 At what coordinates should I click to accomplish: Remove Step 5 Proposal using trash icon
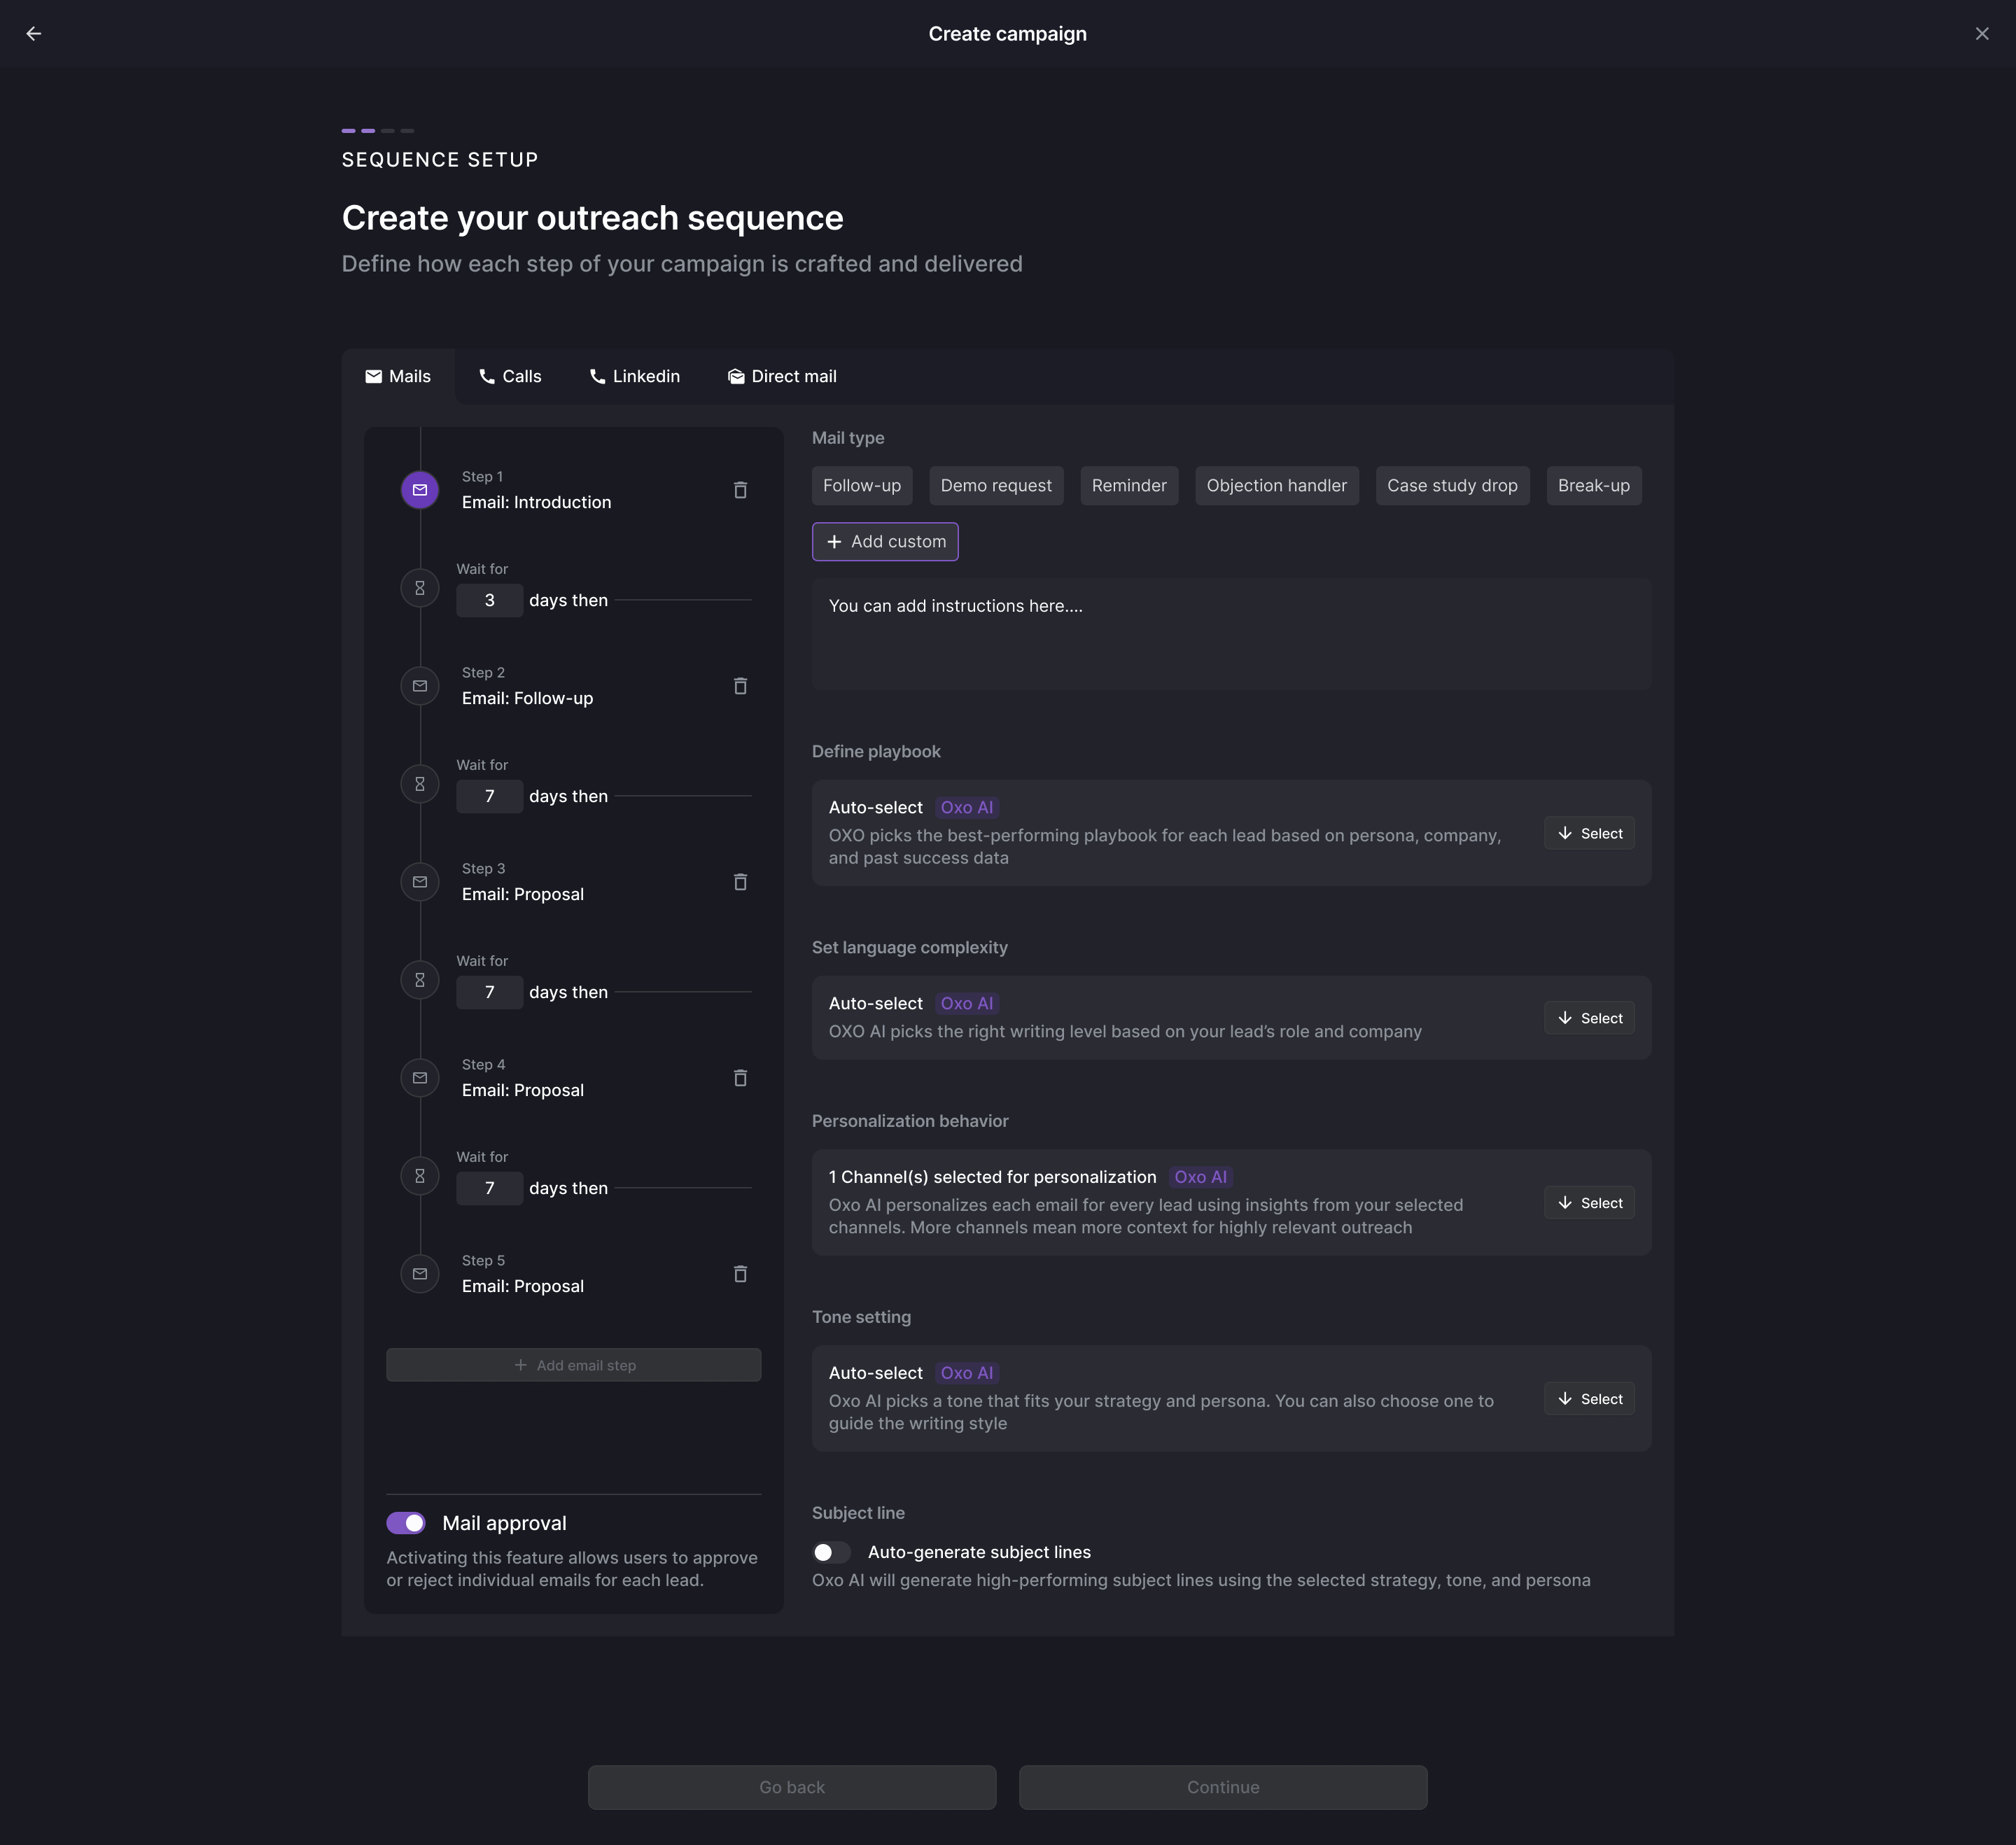(740, 1274)
